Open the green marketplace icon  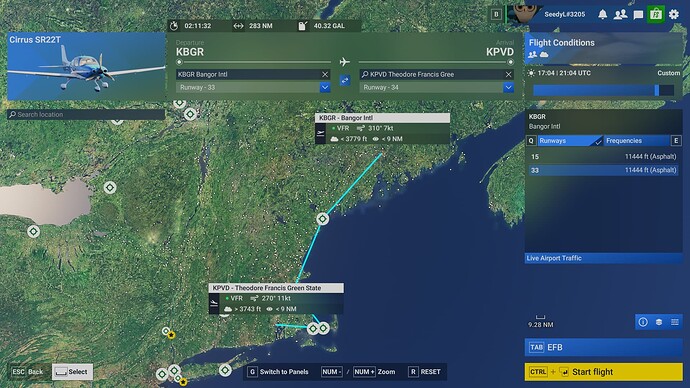click(x=656, y=14)
